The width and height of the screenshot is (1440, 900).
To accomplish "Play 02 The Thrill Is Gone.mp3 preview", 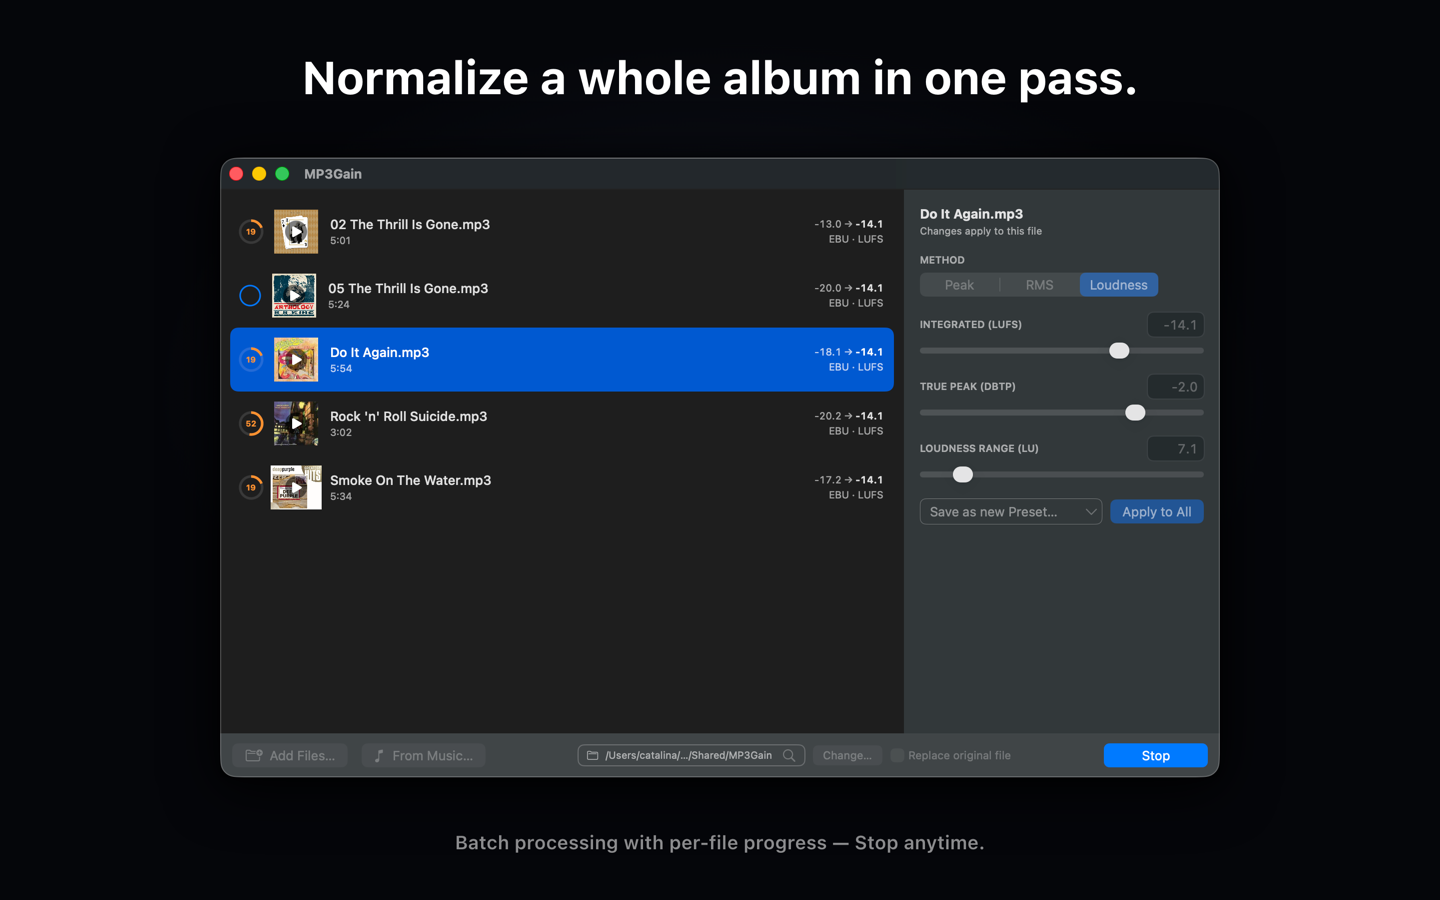I will click(296, 232).
